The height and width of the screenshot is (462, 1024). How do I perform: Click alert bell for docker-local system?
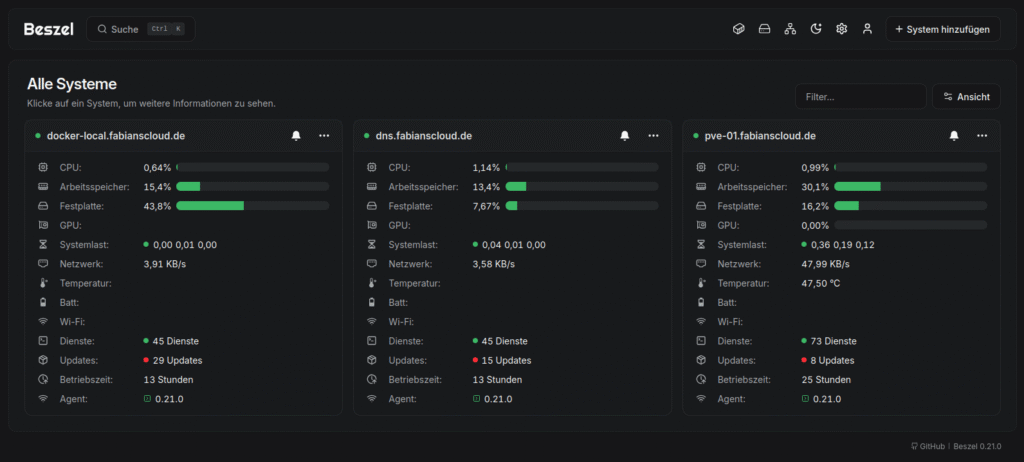tap(296, 135)
